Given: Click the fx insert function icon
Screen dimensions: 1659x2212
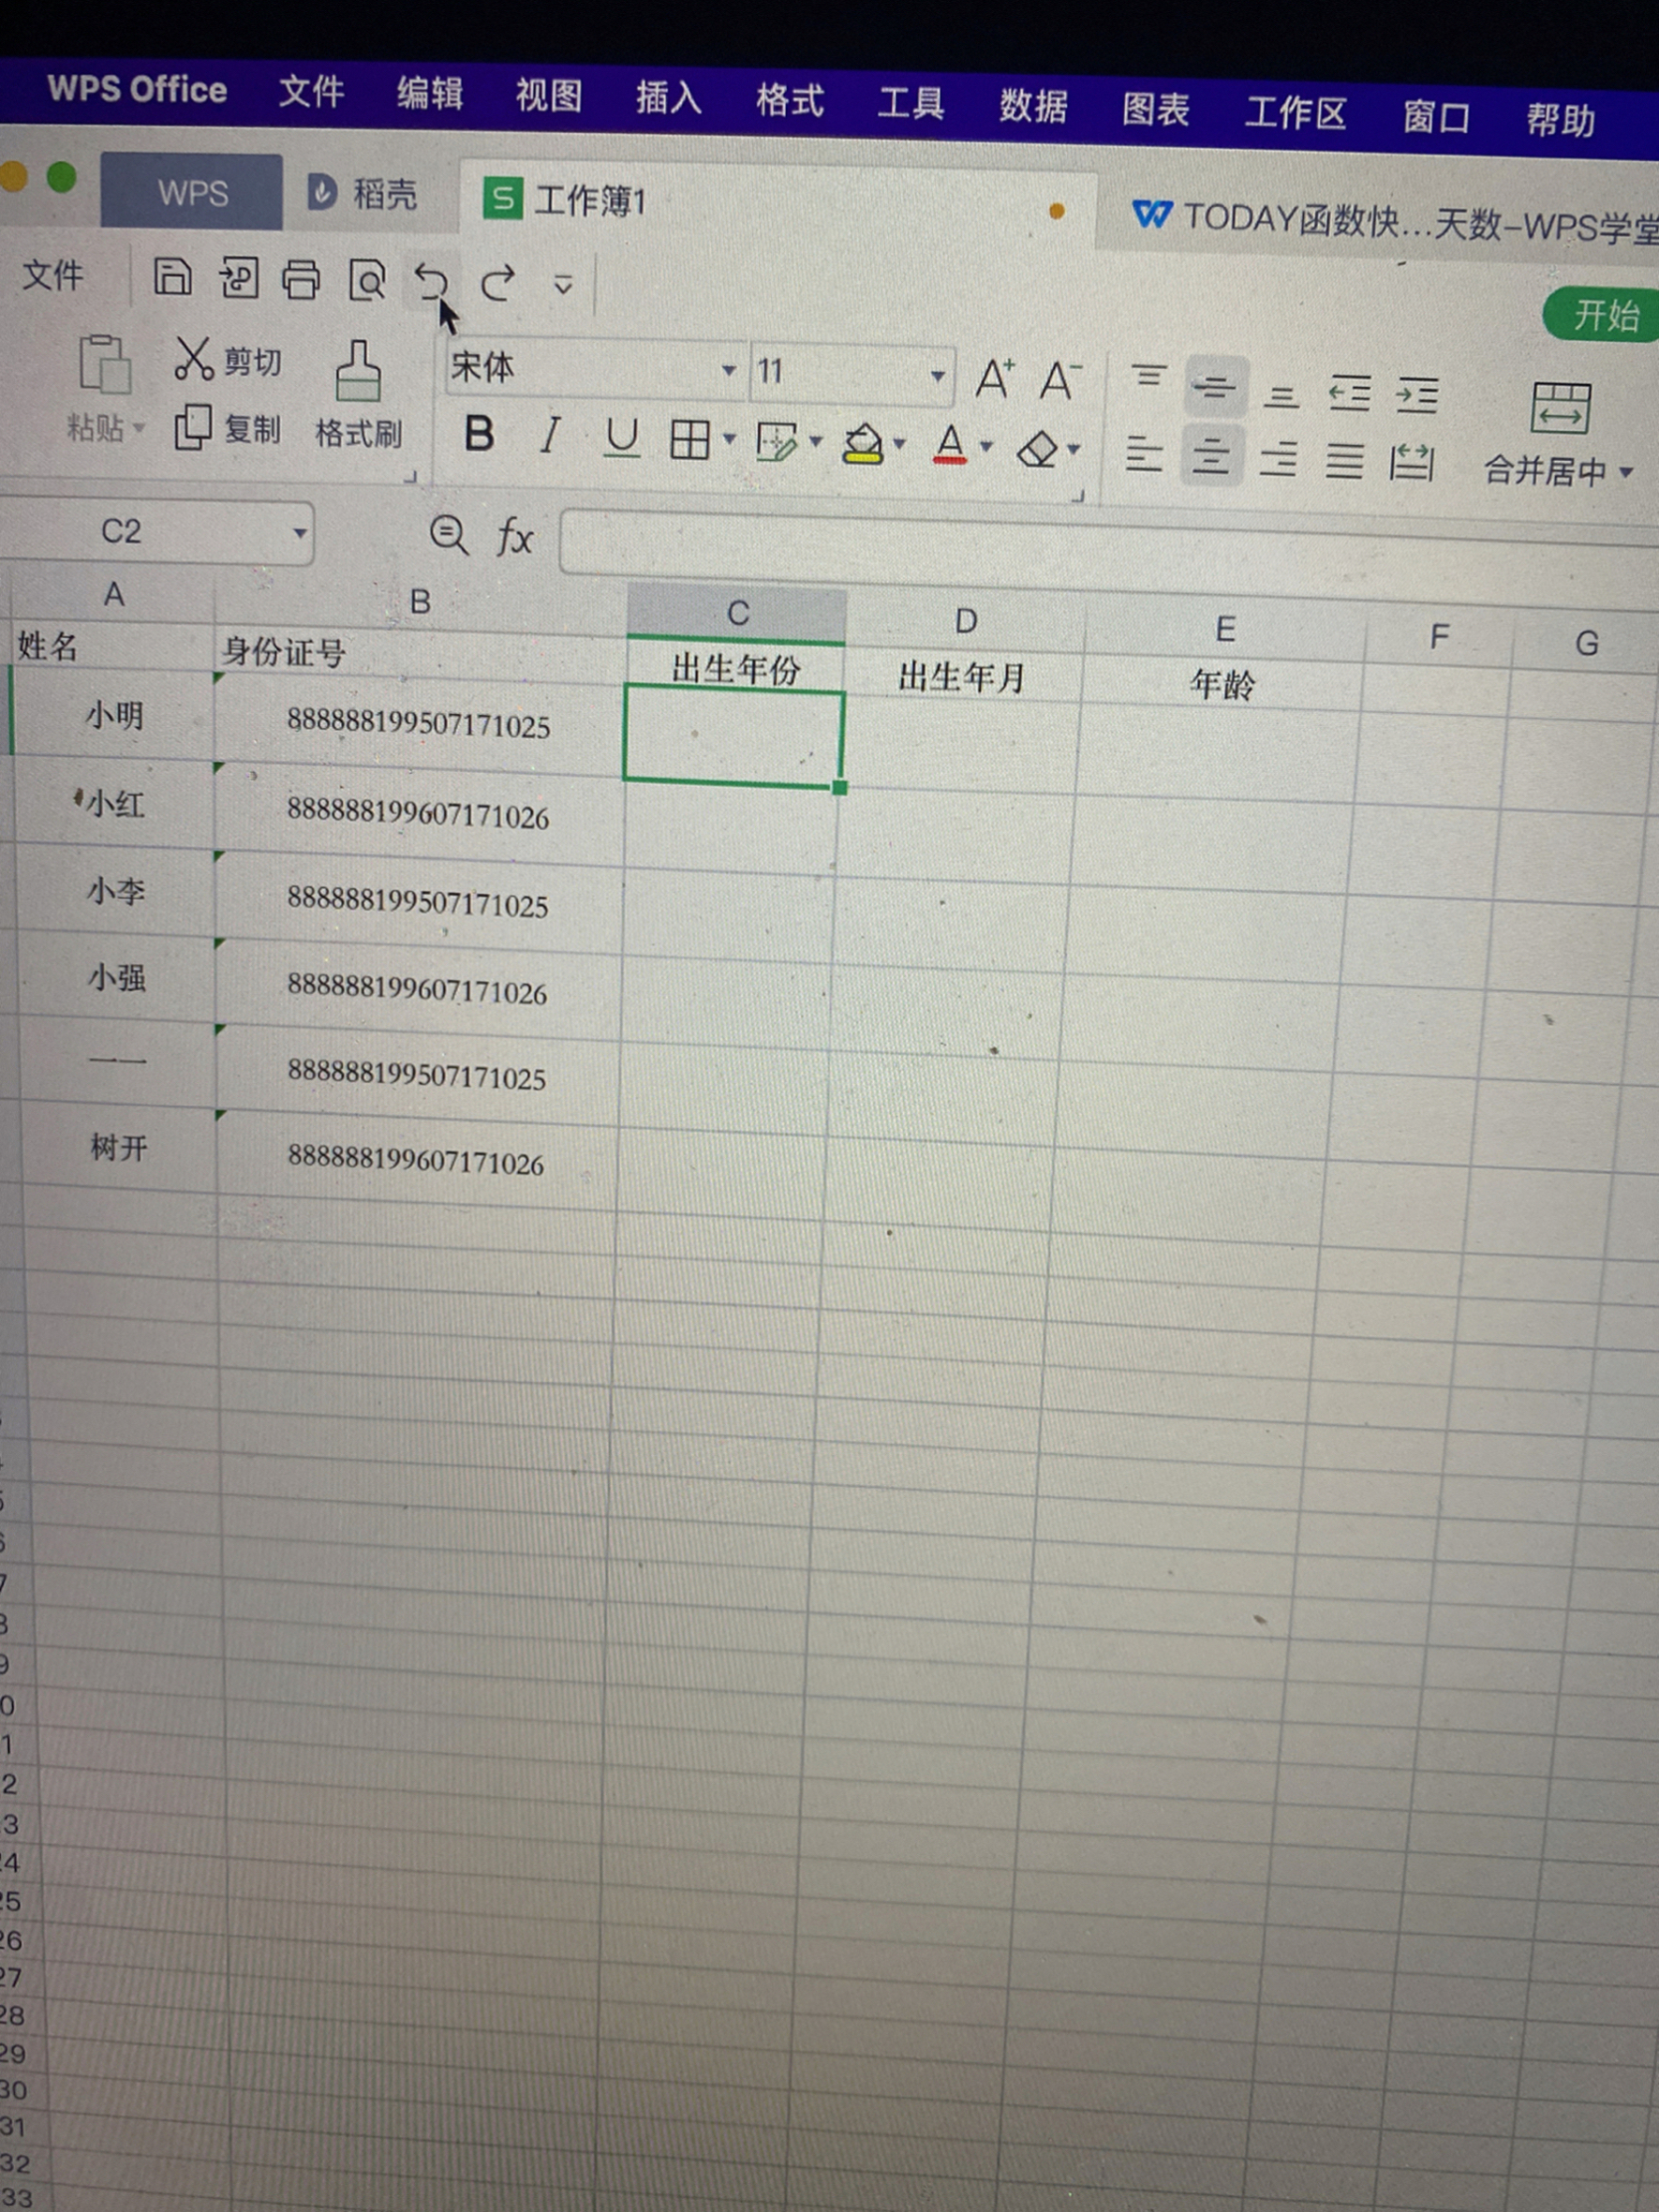Looking at the screenshot, I should [515, 537].
